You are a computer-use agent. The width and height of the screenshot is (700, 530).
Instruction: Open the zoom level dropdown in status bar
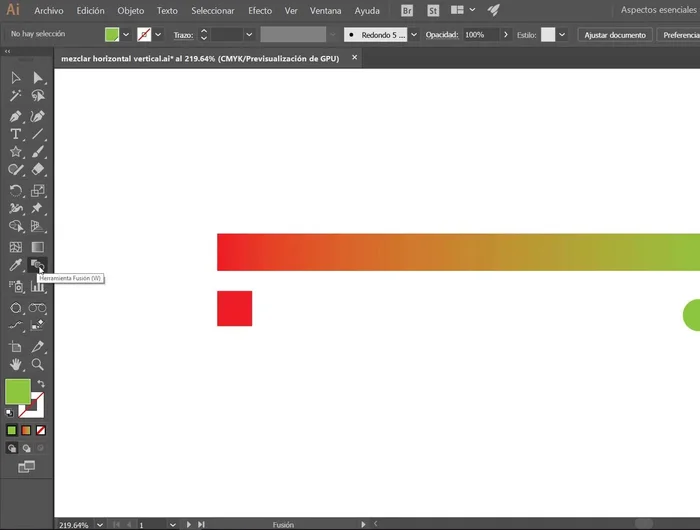coord(98,524)
